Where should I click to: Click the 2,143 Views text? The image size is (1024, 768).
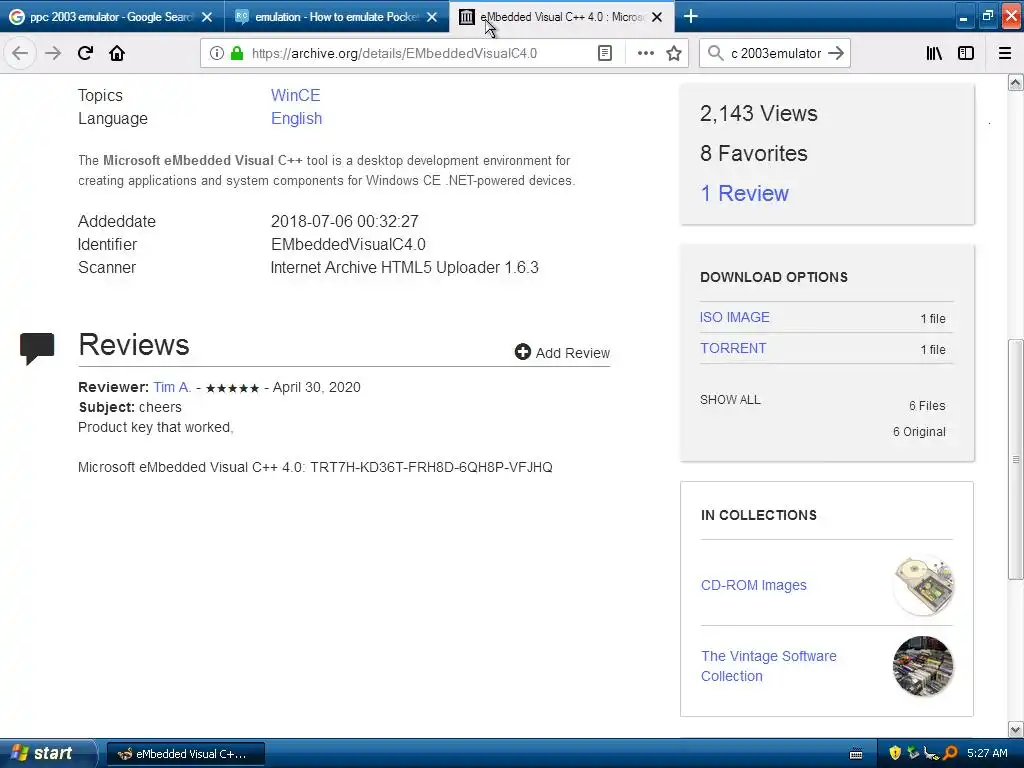[759, 114]
